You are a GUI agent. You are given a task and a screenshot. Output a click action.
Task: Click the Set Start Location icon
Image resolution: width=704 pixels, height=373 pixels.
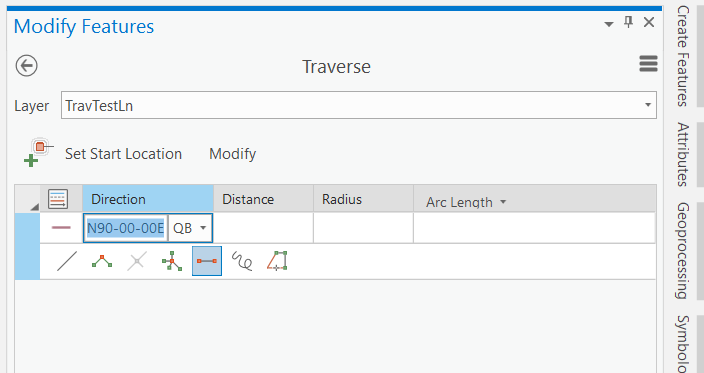click(39, 153)
